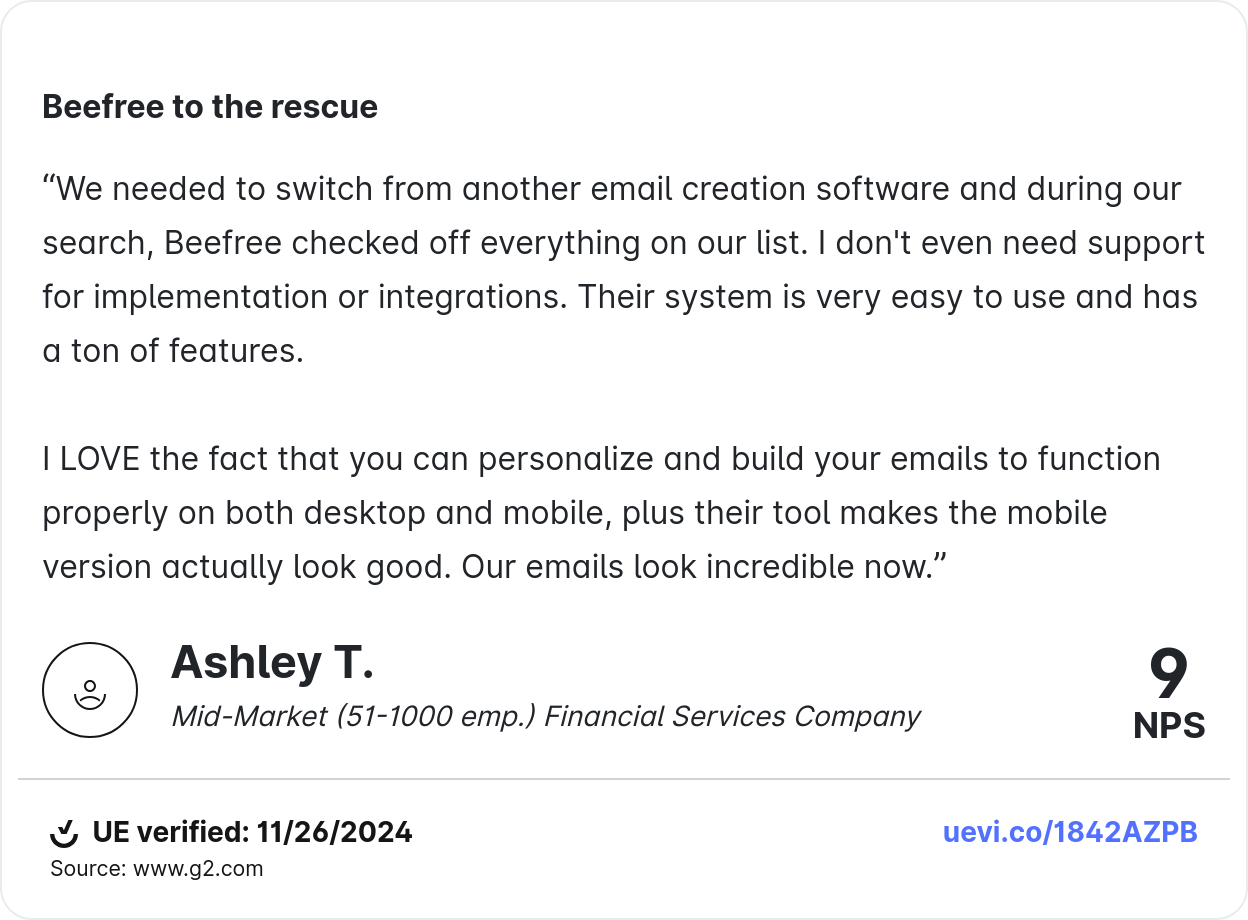This screenshot has height=920, width=1248.
Task: Click the "Source:" label text
Action: (x=88, y=869)
